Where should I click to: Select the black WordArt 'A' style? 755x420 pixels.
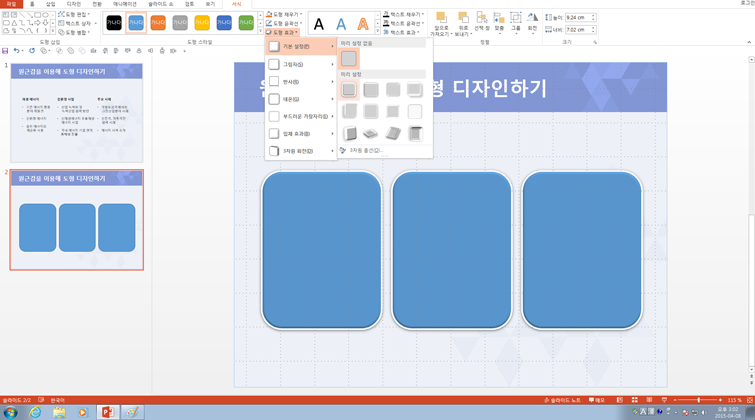coord(319,24)
